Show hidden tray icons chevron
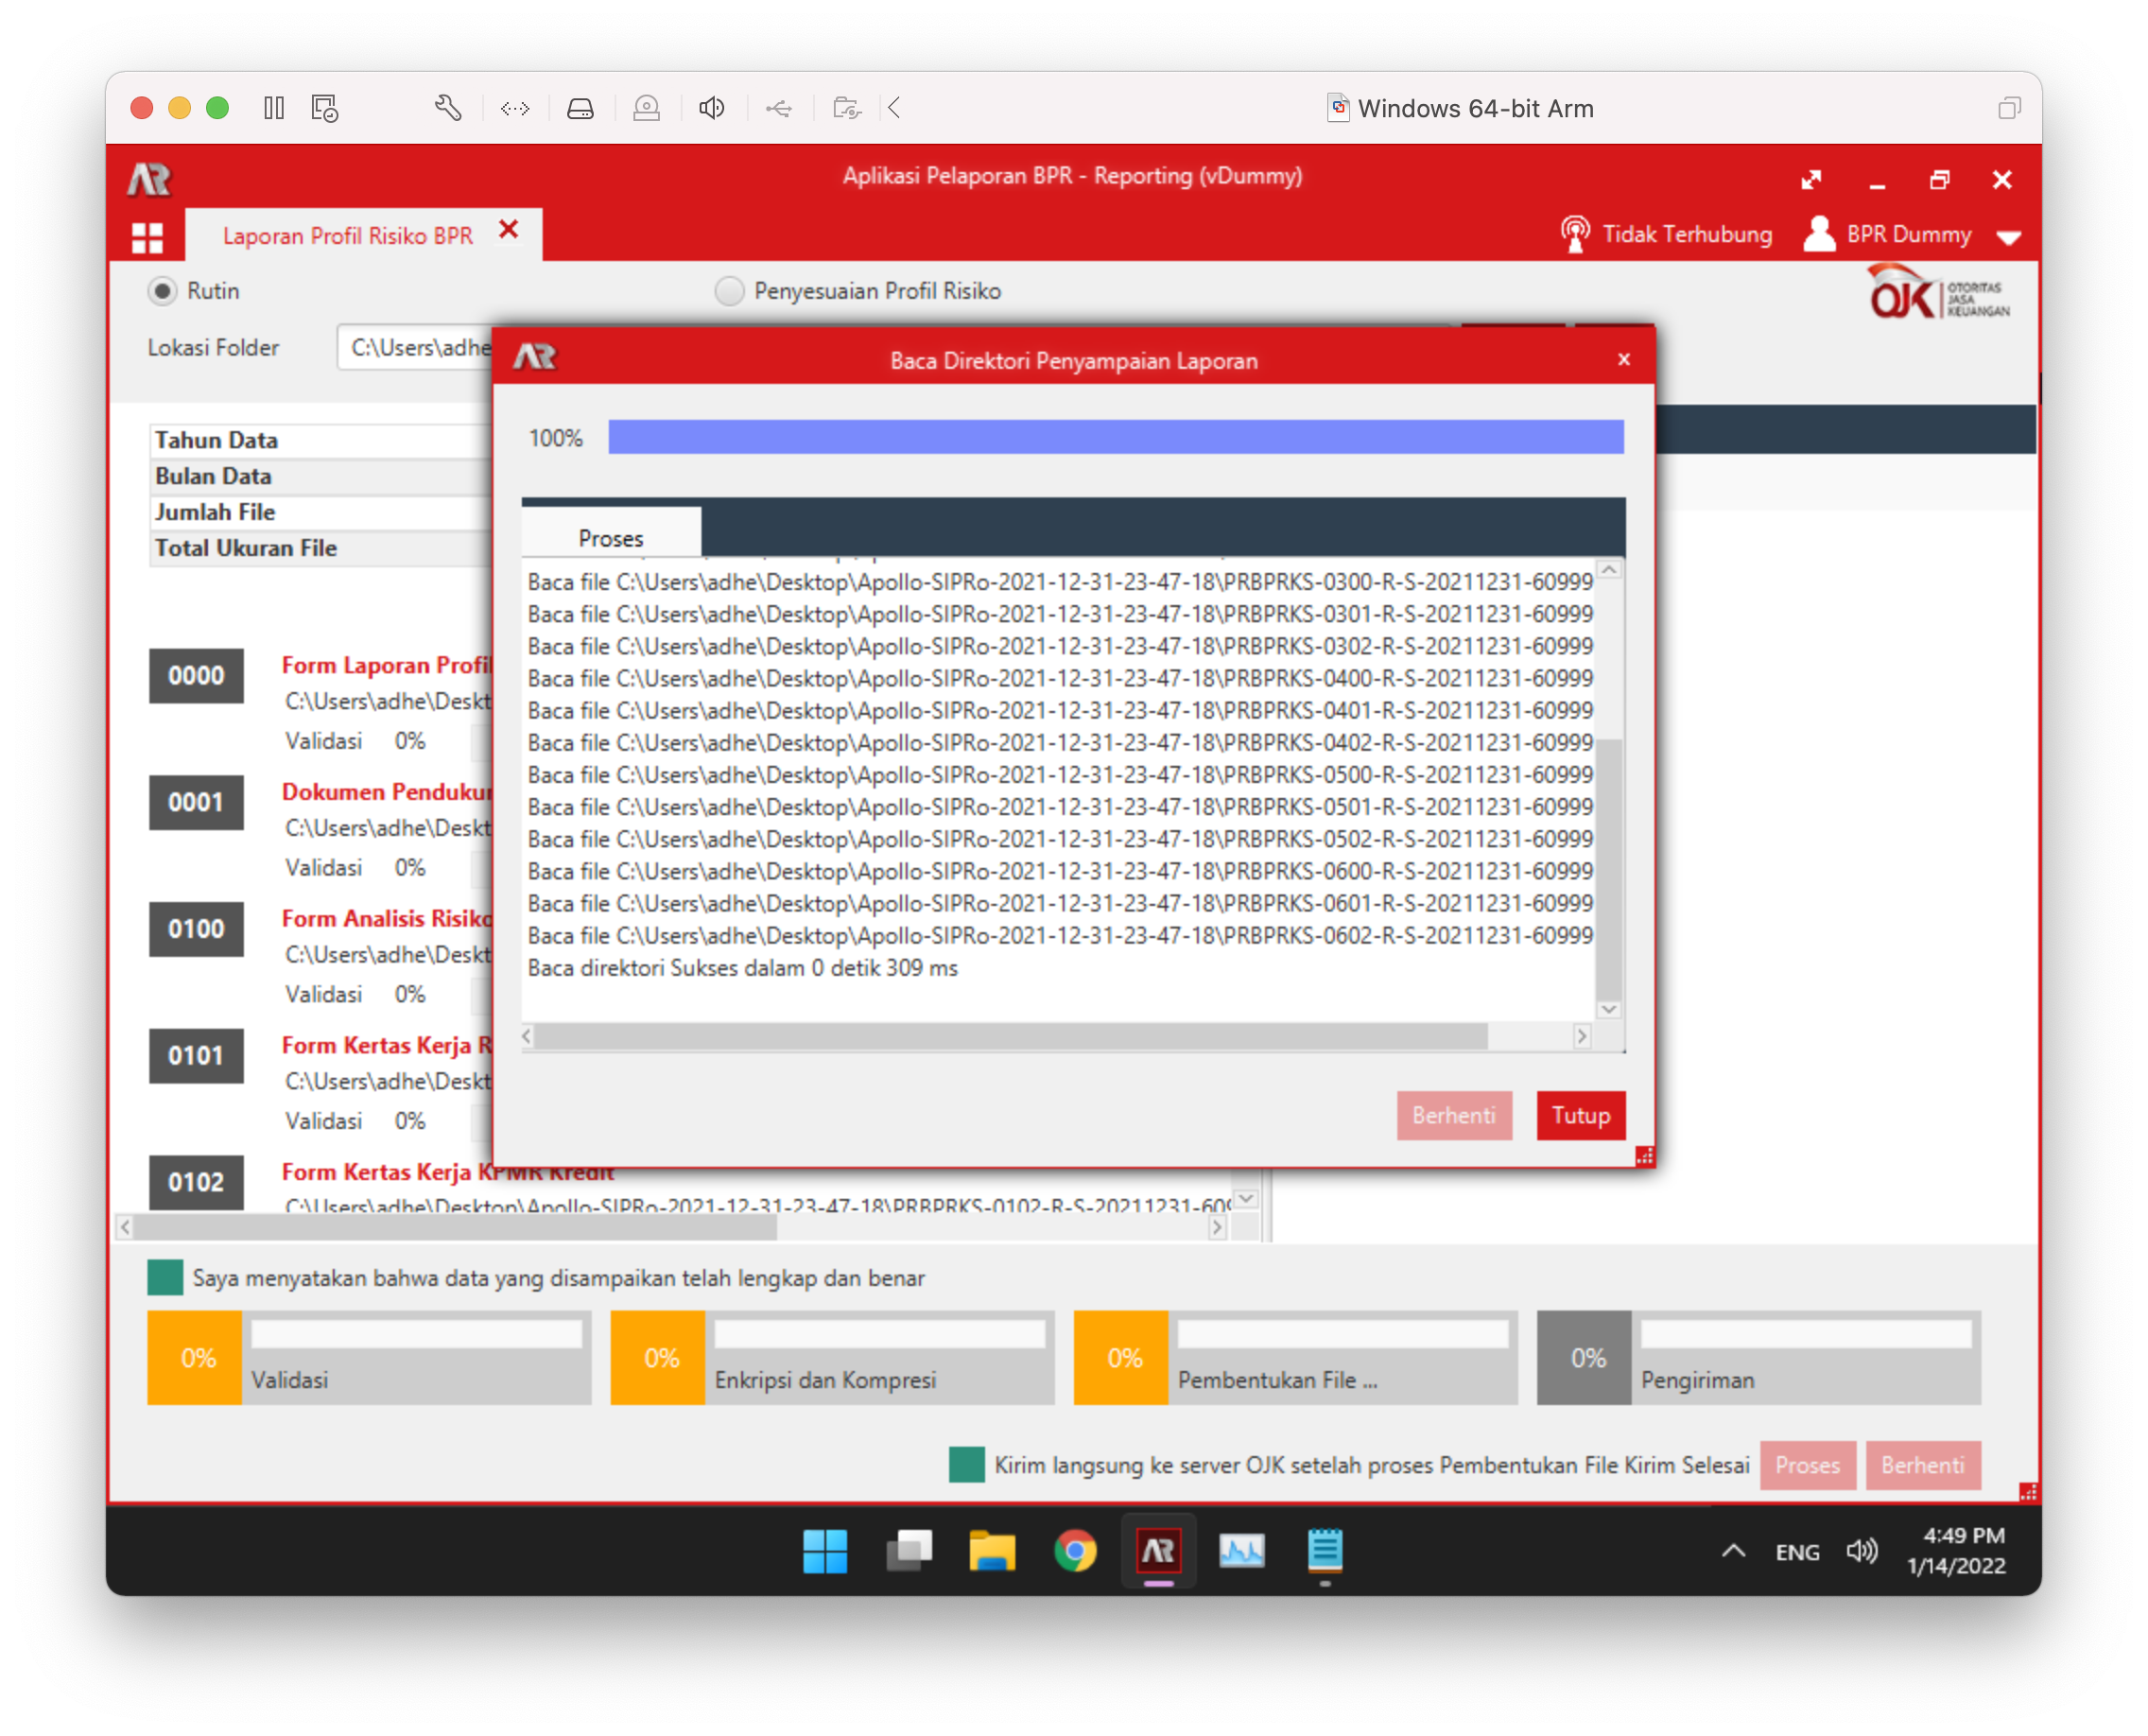2148x1736 pixels. 1733,1551
